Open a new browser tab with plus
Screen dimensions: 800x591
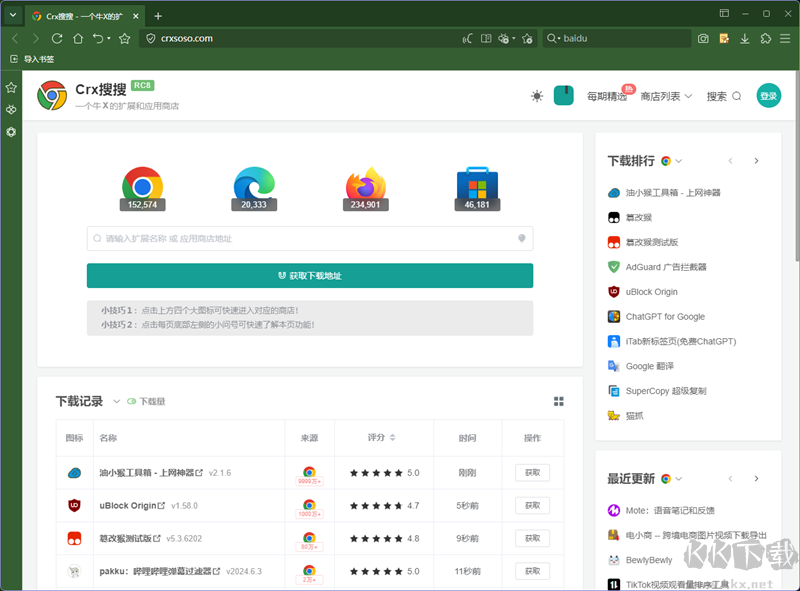[158, 16]
